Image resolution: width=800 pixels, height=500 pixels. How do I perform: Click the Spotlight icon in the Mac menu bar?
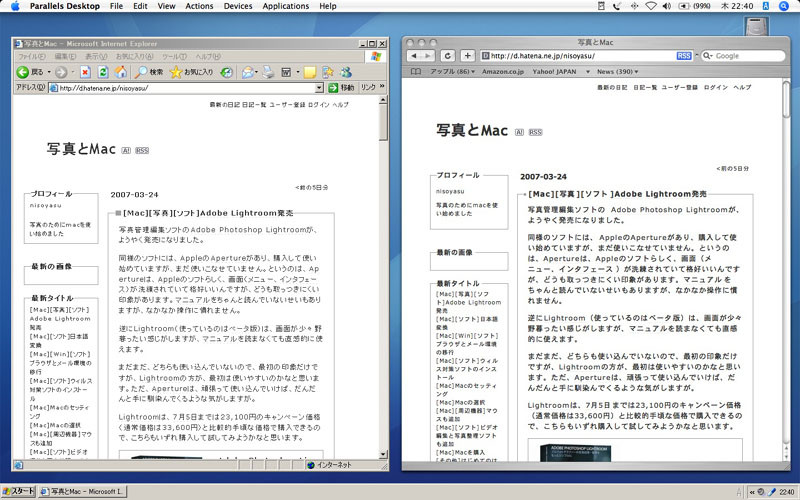784,6
